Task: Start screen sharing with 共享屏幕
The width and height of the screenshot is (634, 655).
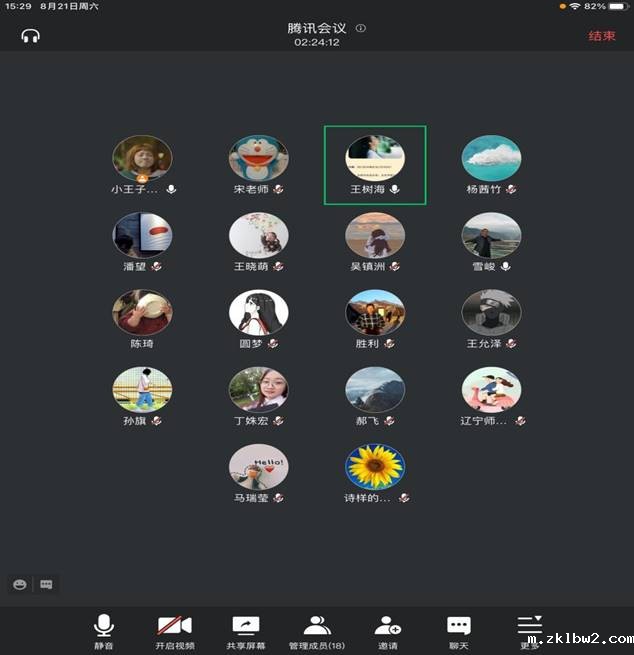Action: coord(246,632)
